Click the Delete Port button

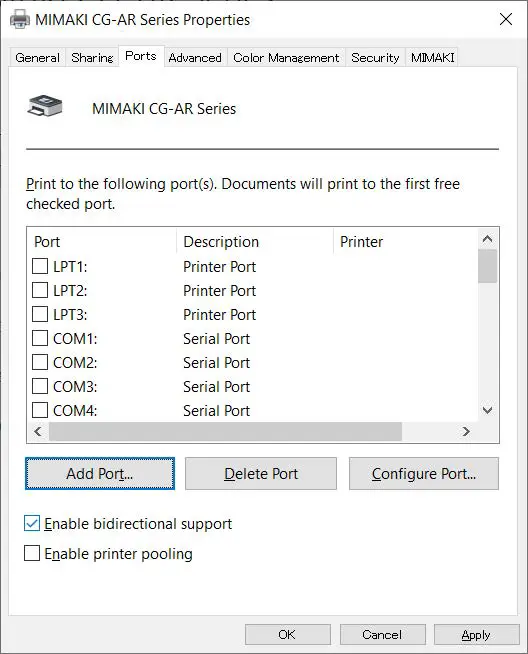tap(261, 473)
